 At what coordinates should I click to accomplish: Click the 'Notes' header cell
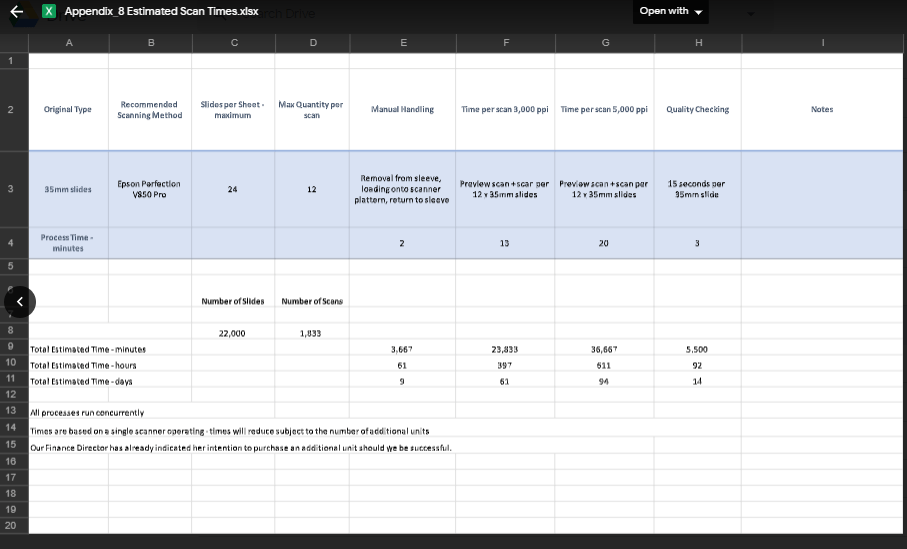click(822, 109)
